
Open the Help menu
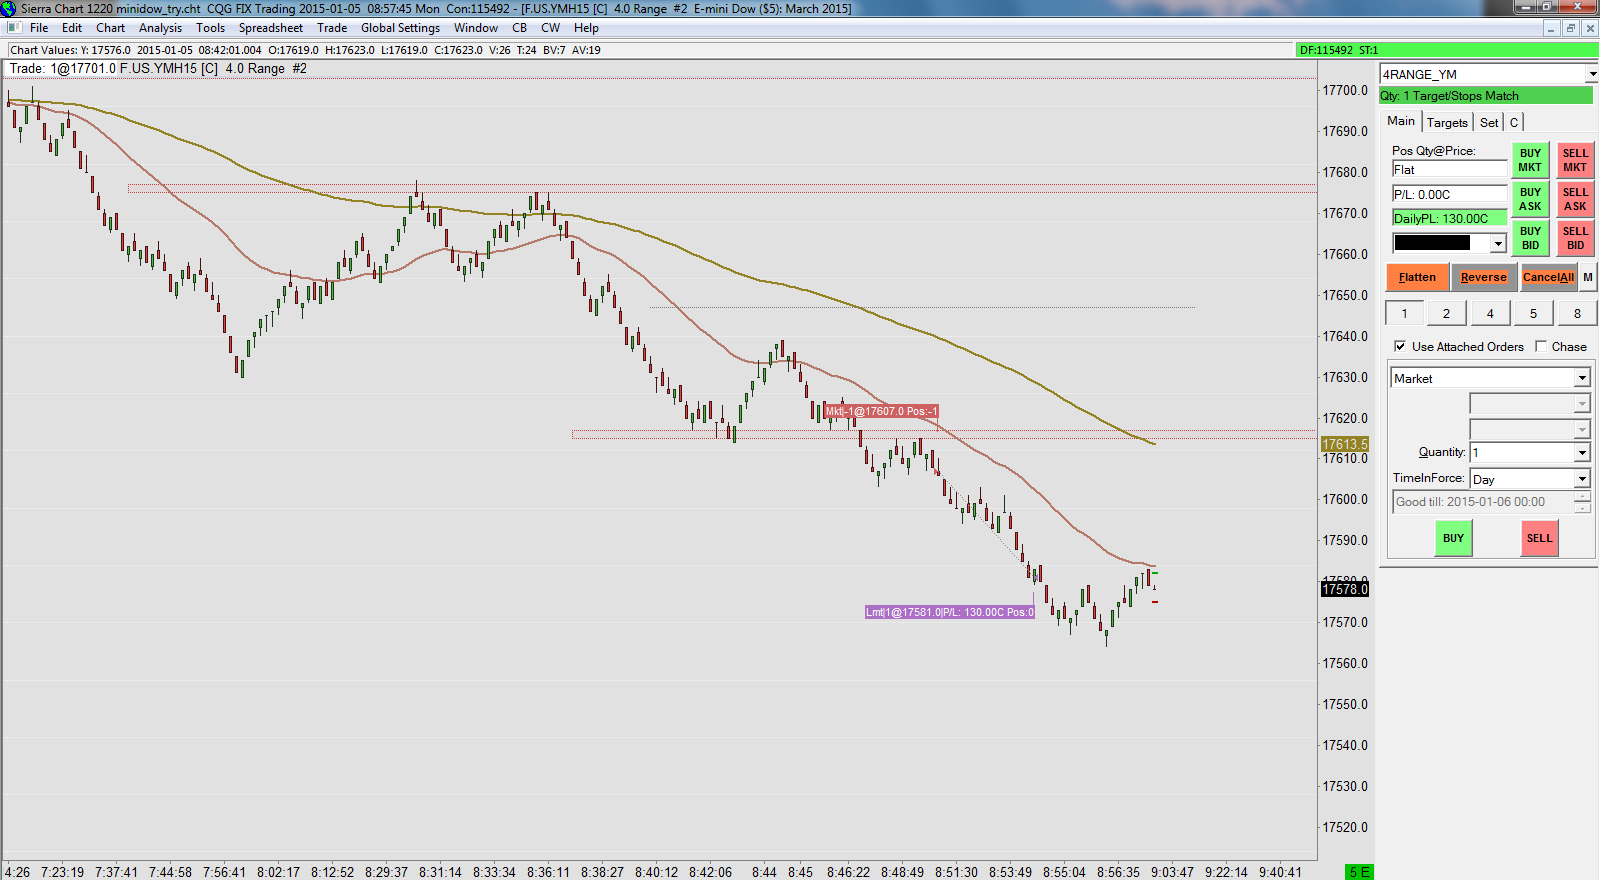pos(586,28)
